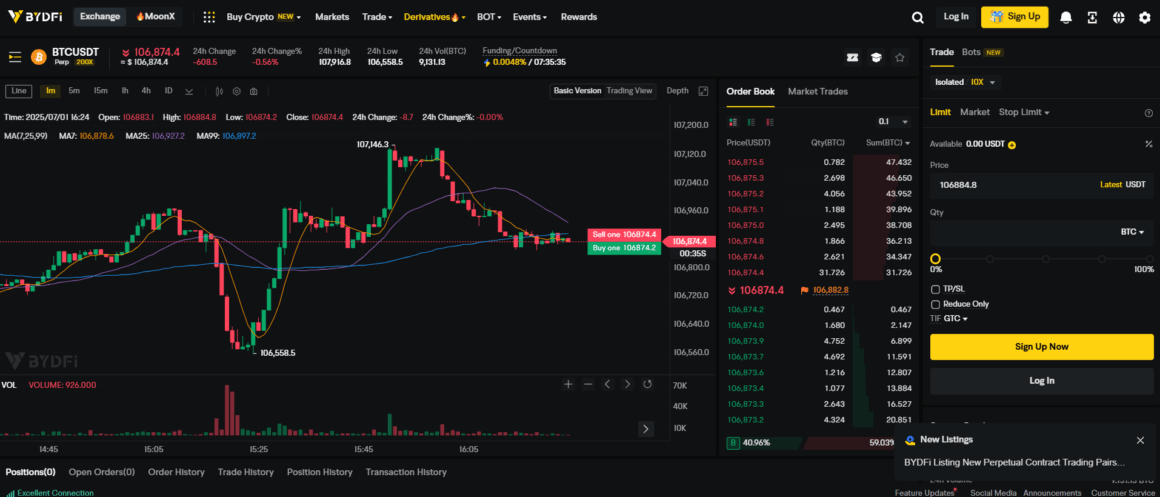The image size is (1160, 497).
Task: Open order book 0.1 precision dropdown
Action: click(x=893, y=122)
